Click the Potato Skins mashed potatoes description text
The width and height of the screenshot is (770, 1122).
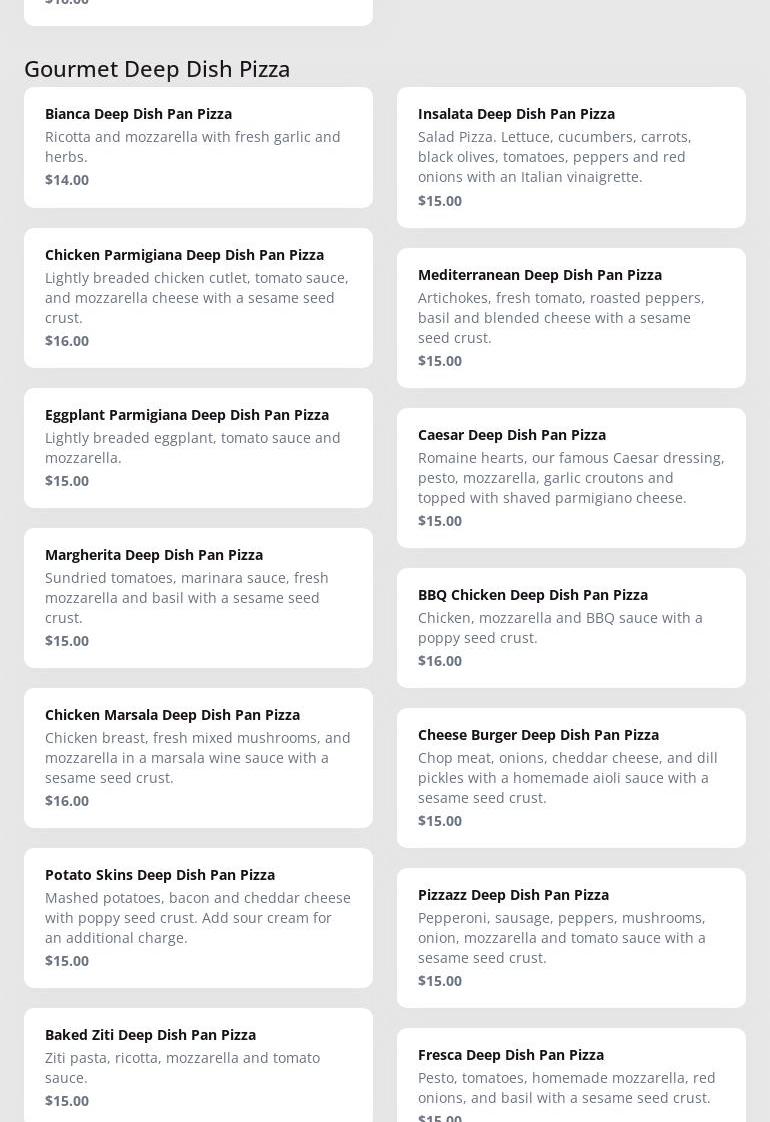click(198, 918)
